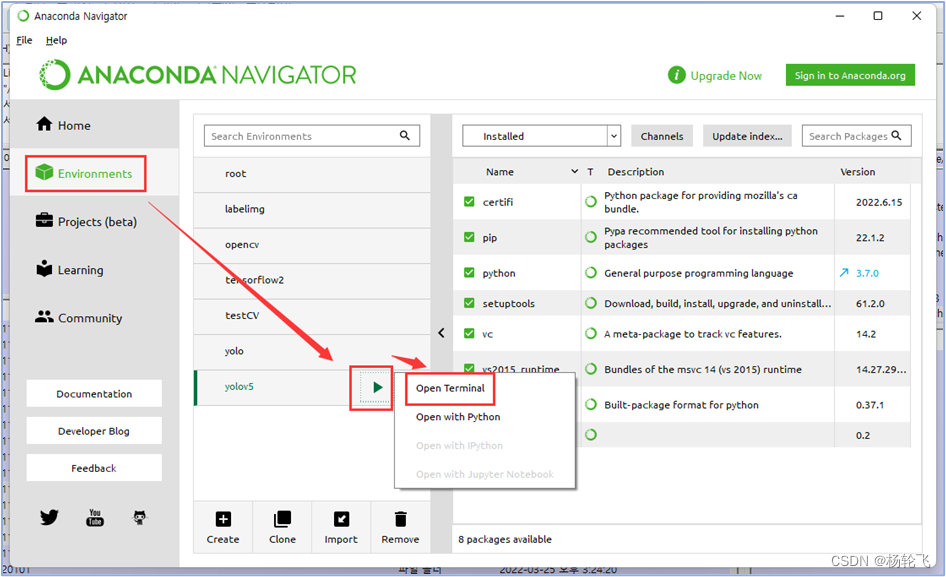946x577 pixels.
Task: Toggle the certifi package checkbox
Action: pyautogui.click(x=469, y=202)
